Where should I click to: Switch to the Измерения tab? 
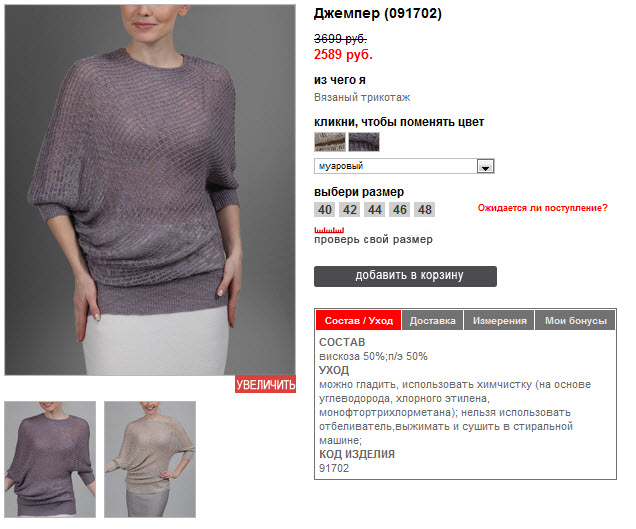point(499,320)
